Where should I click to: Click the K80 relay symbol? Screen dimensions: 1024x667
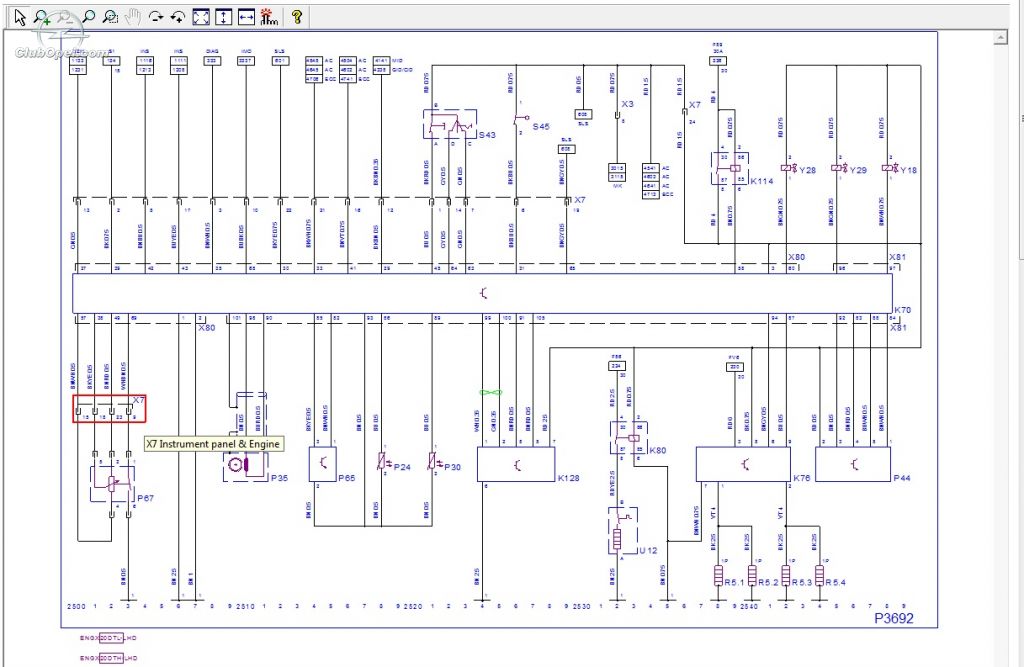(628, 438)
